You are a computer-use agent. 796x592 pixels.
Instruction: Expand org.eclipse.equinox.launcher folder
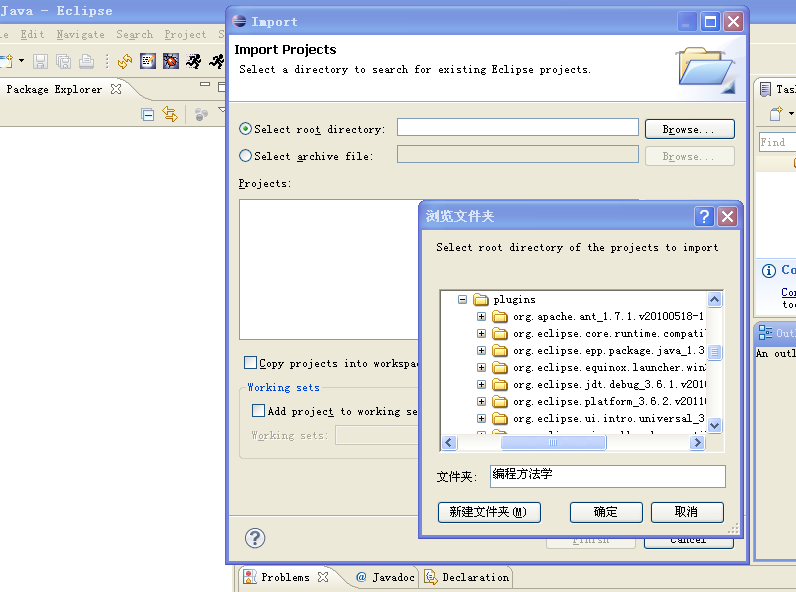pos(481,368)
